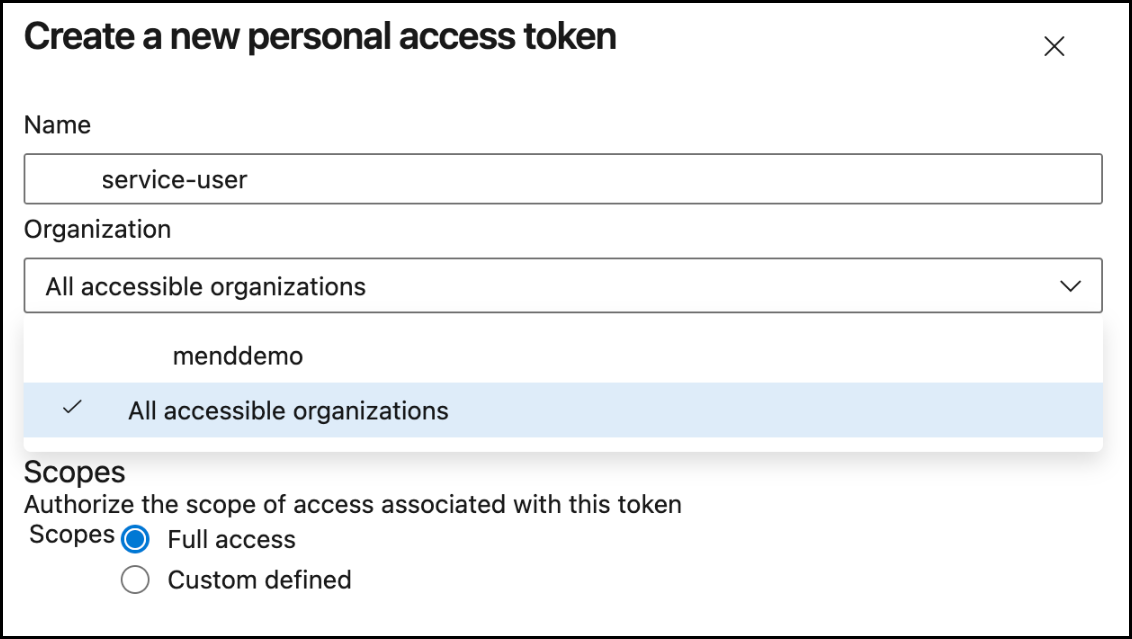1132x639 pixels.
Task: Click the small 'Scopes' label beside radios
Action: pos(71,535)
